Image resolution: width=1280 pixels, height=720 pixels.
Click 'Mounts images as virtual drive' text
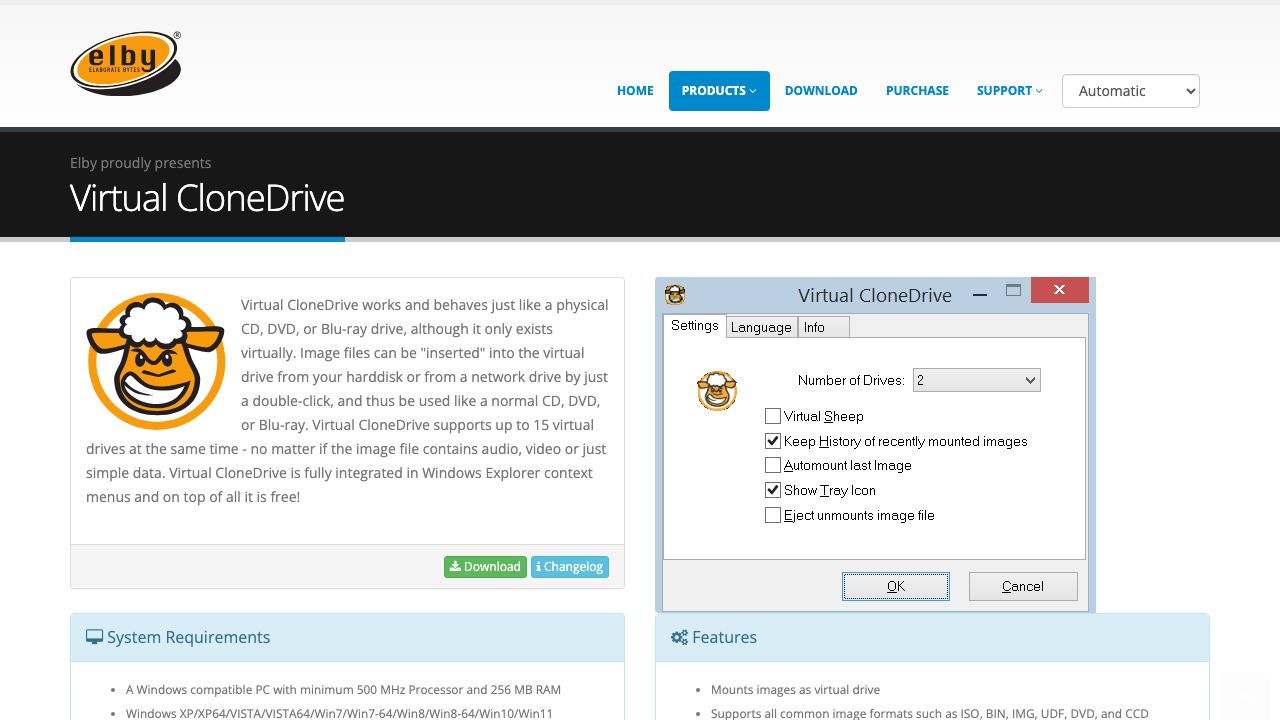[x=795, y=690]
